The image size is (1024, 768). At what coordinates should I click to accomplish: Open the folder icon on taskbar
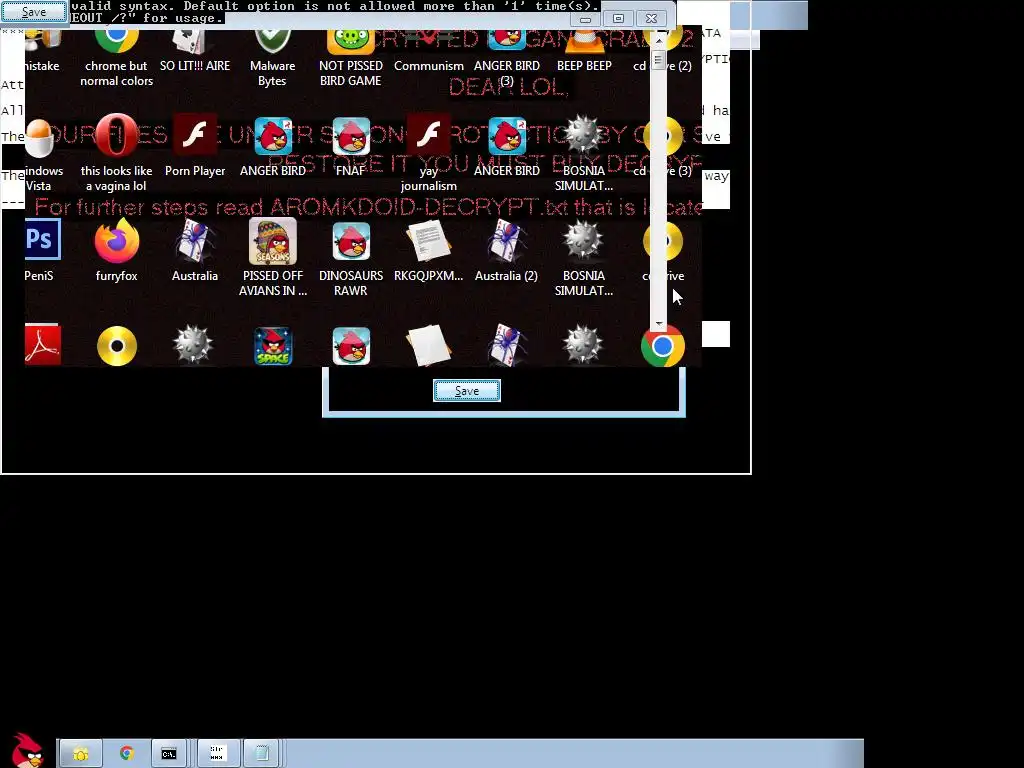coord(80,754)
